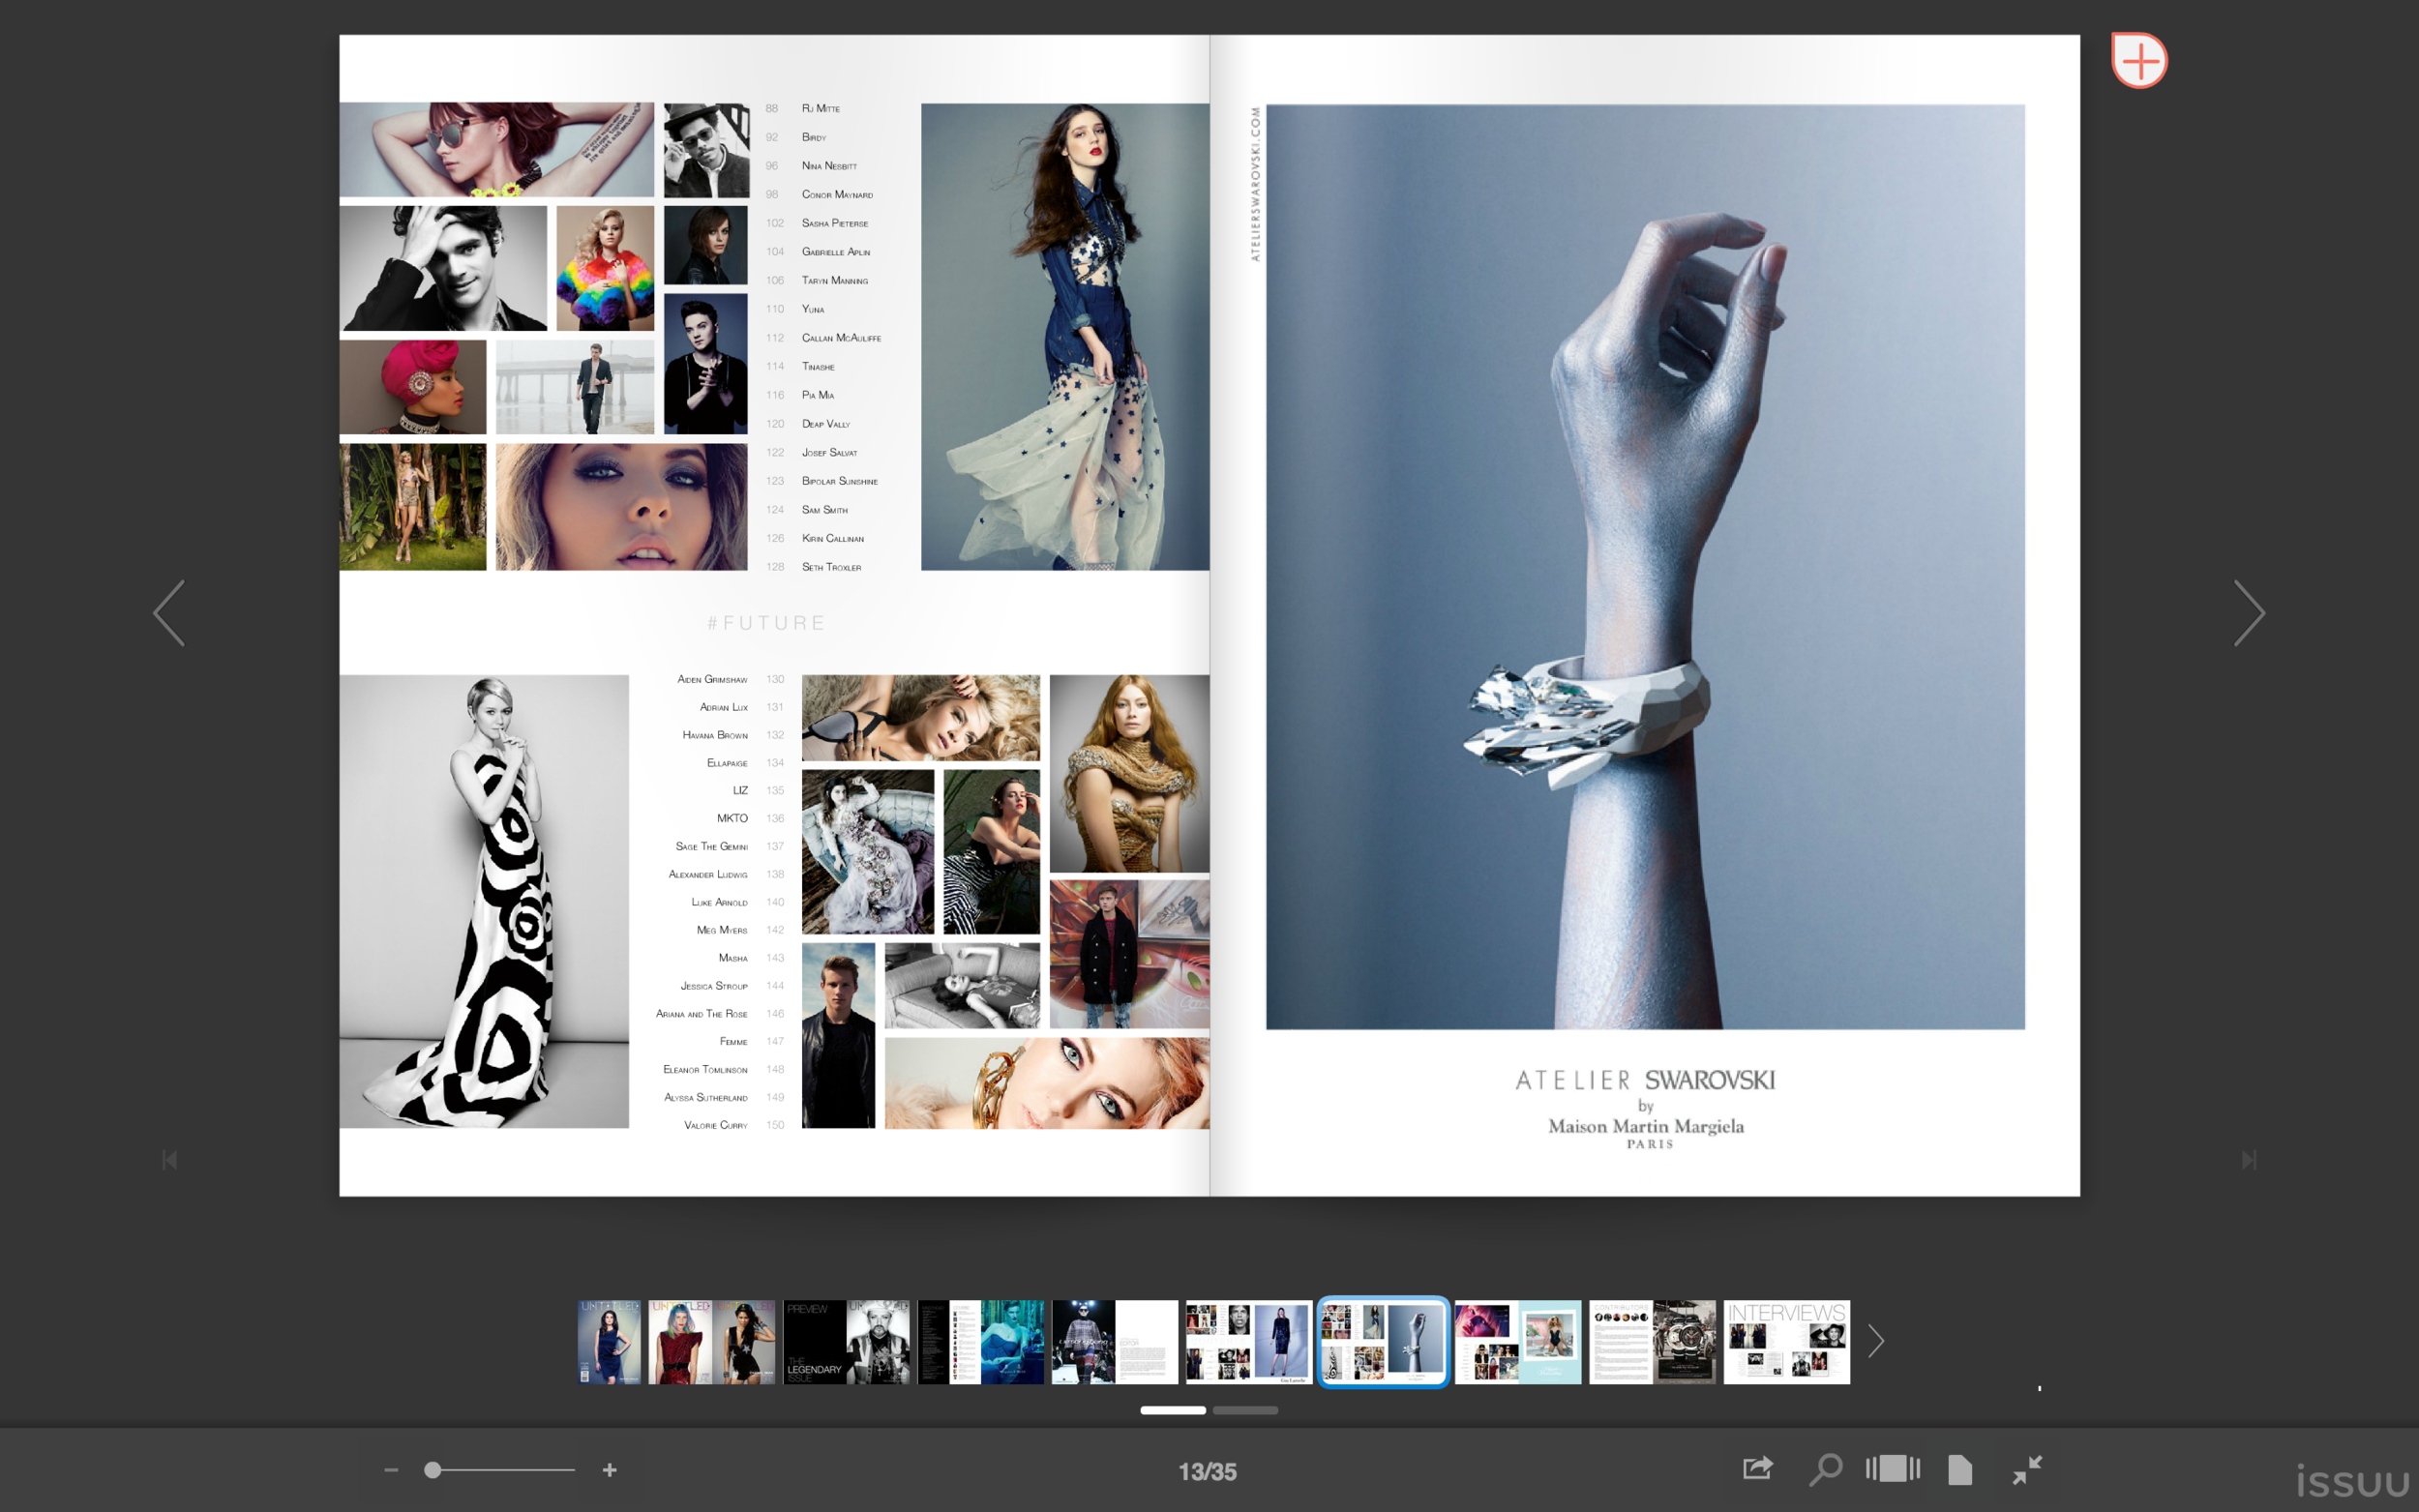Open the teal portrait spread thumbnail
Viewport: 2419px width, 1512px height.
[981, 1342]
